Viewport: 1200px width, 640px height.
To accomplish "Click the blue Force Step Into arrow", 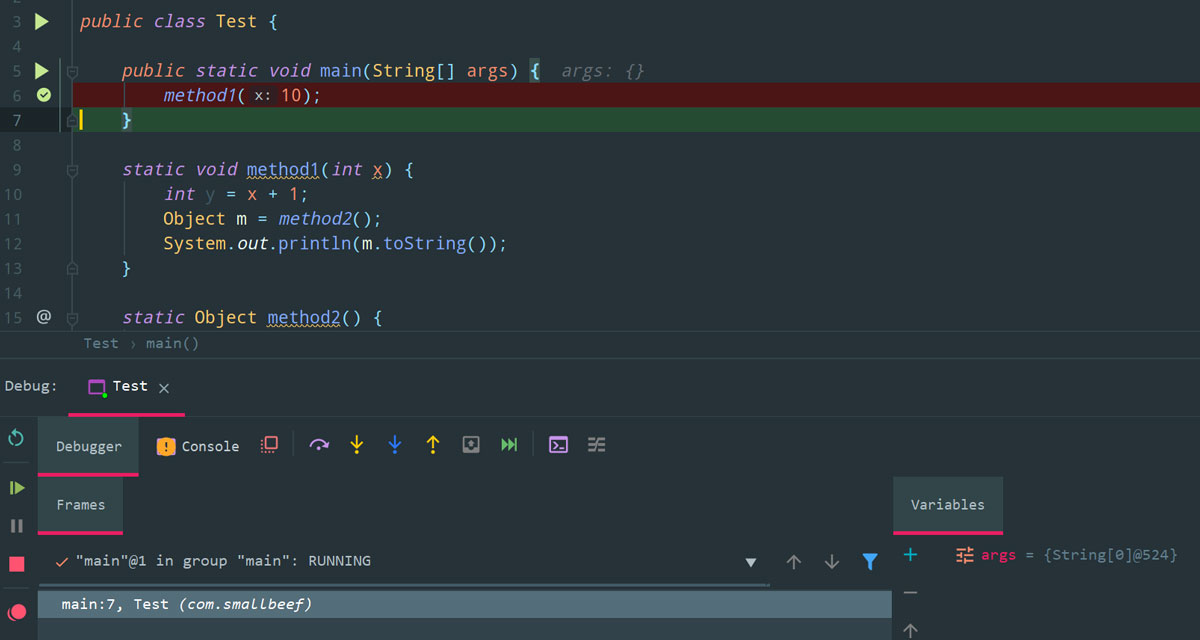I will tap(394, 445).
